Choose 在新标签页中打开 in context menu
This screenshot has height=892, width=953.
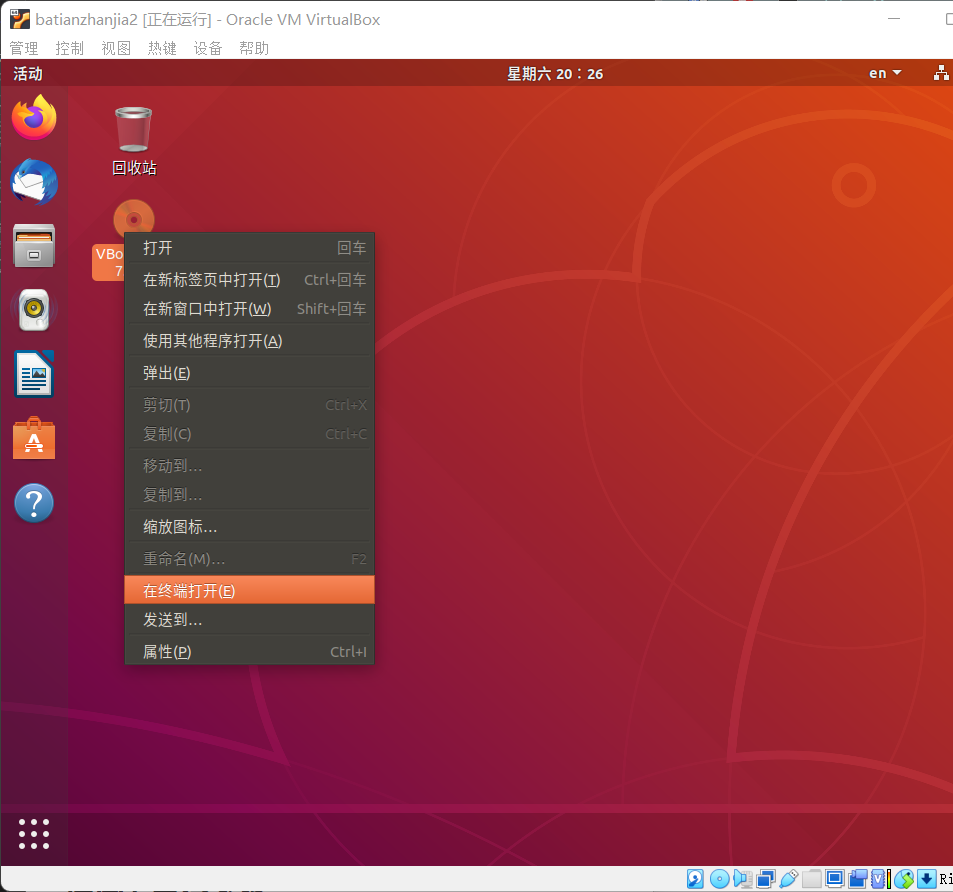249,280
